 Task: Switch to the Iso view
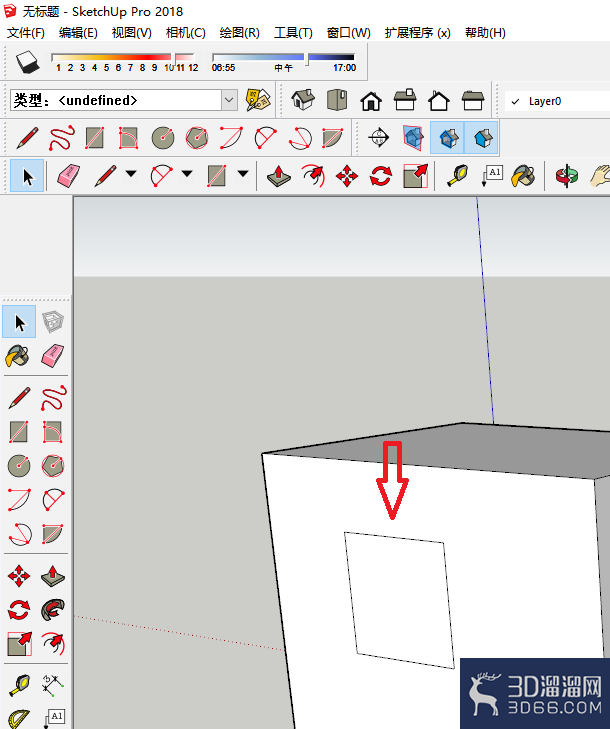coord(303,100)
